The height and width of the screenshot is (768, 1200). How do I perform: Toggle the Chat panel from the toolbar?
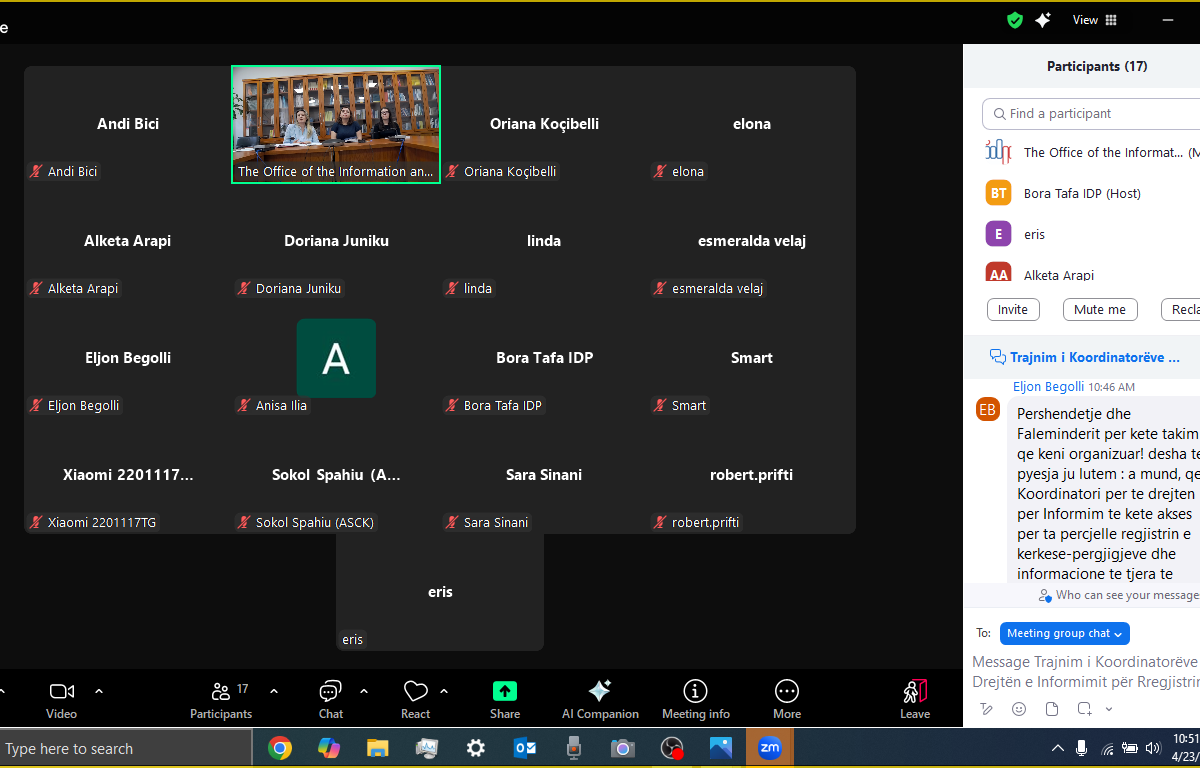pyautogui.click(x=330, y=691)
